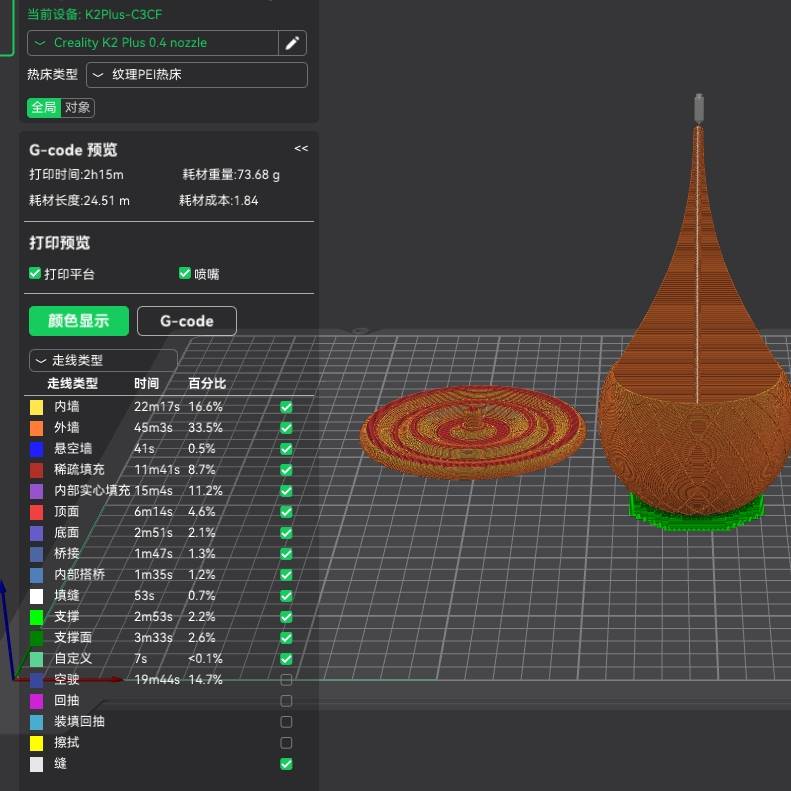Image resolution: width=791 pixels, height=791 pixels.
Task: Click the 耗材长度:24.51 m value
Action: coord(79,201)
